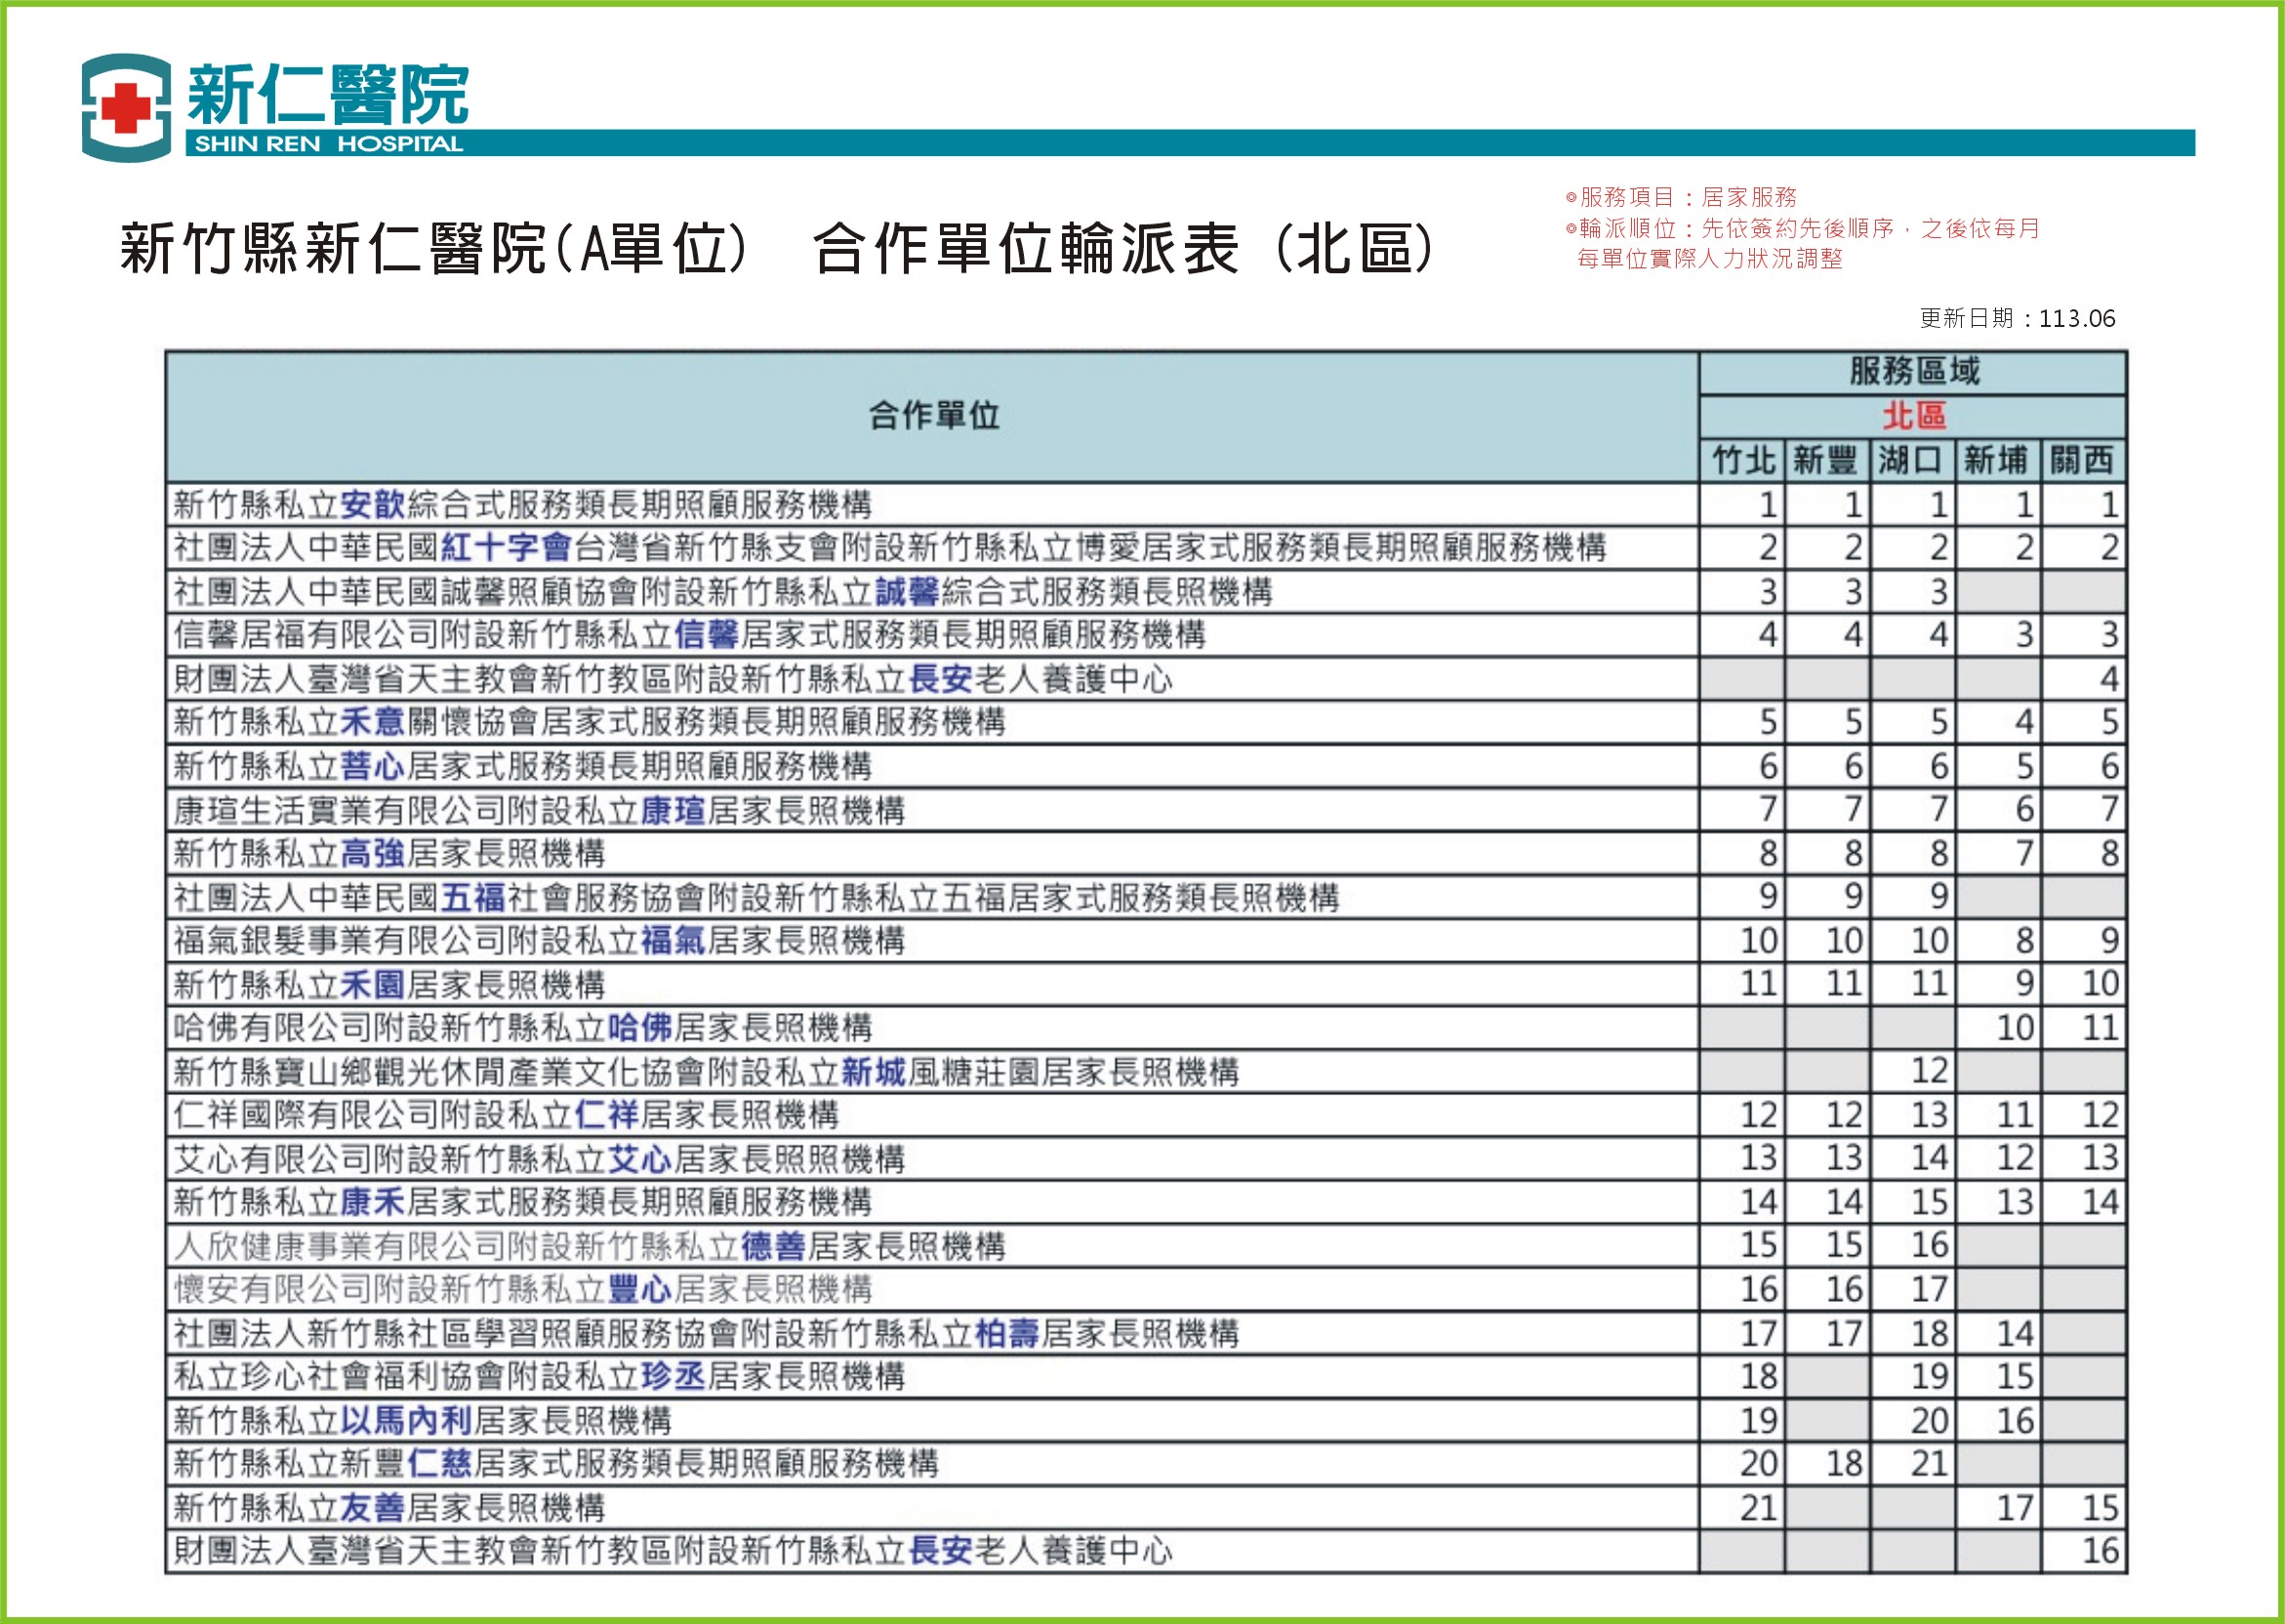
Task: Select the 友善居家長照機構 row name
Action: click(x=389, y=1507)
